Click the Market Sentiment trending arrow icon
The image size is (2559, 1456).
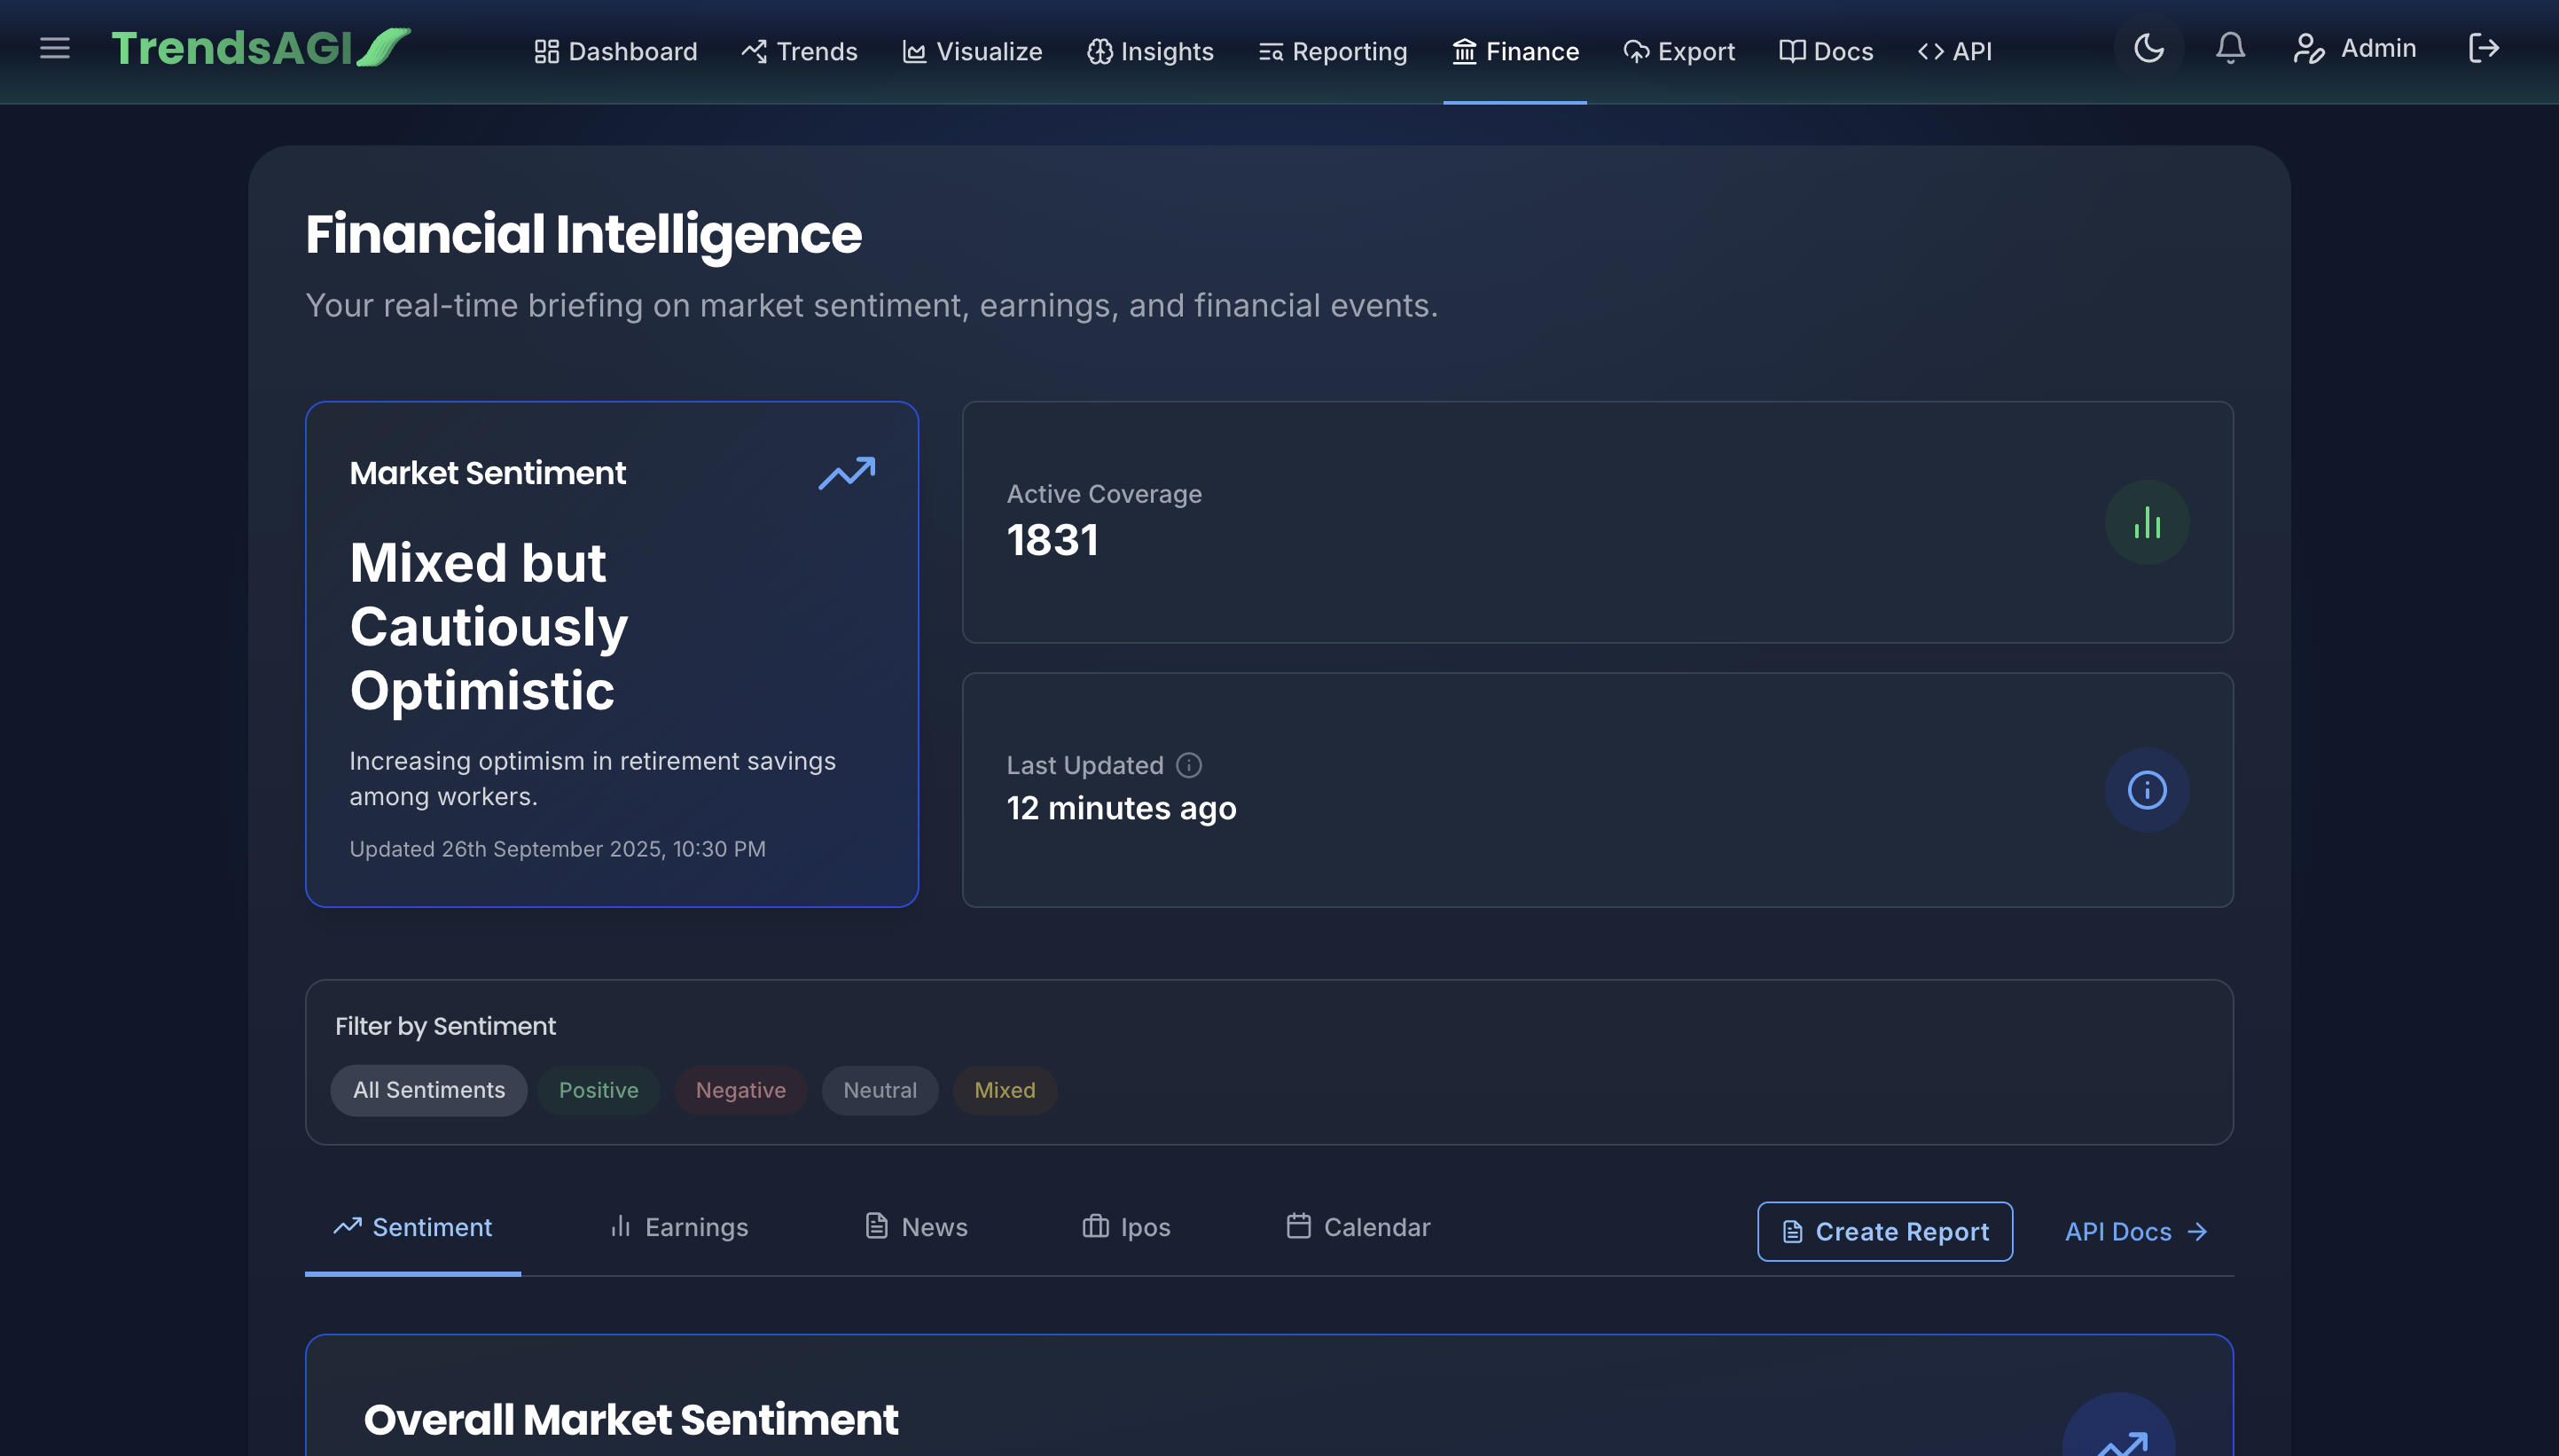pos(846,473)
